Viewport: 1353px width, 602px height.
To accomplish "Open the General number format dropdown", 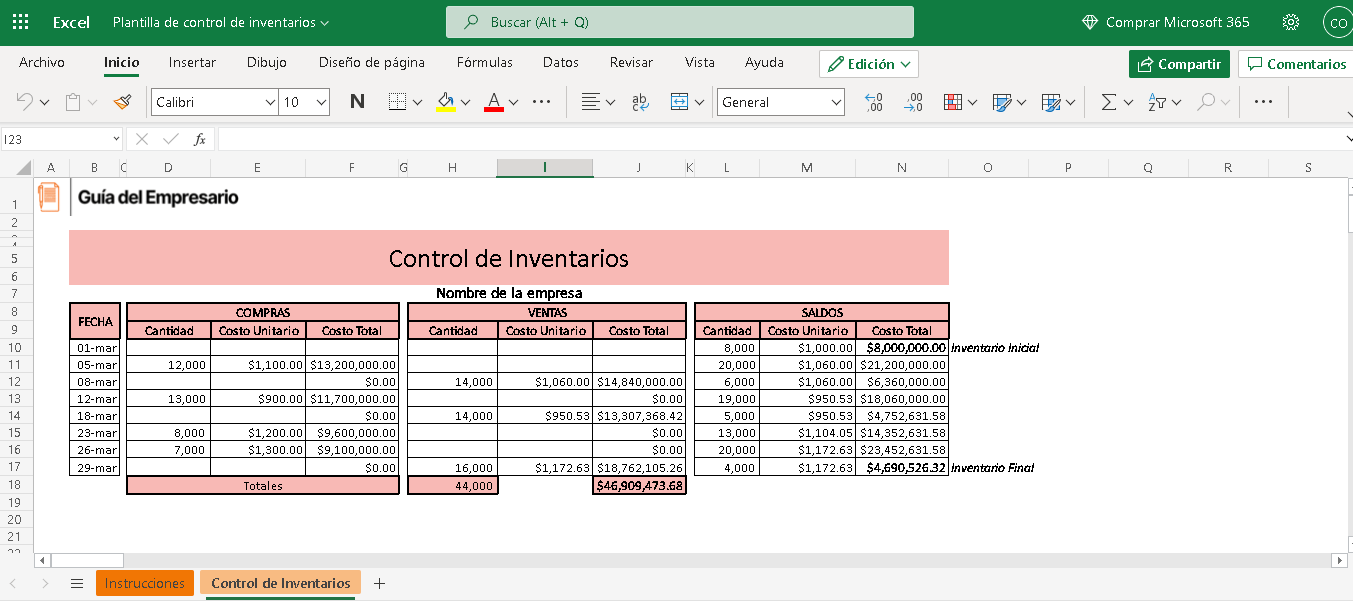I will [x=836, y=101].
